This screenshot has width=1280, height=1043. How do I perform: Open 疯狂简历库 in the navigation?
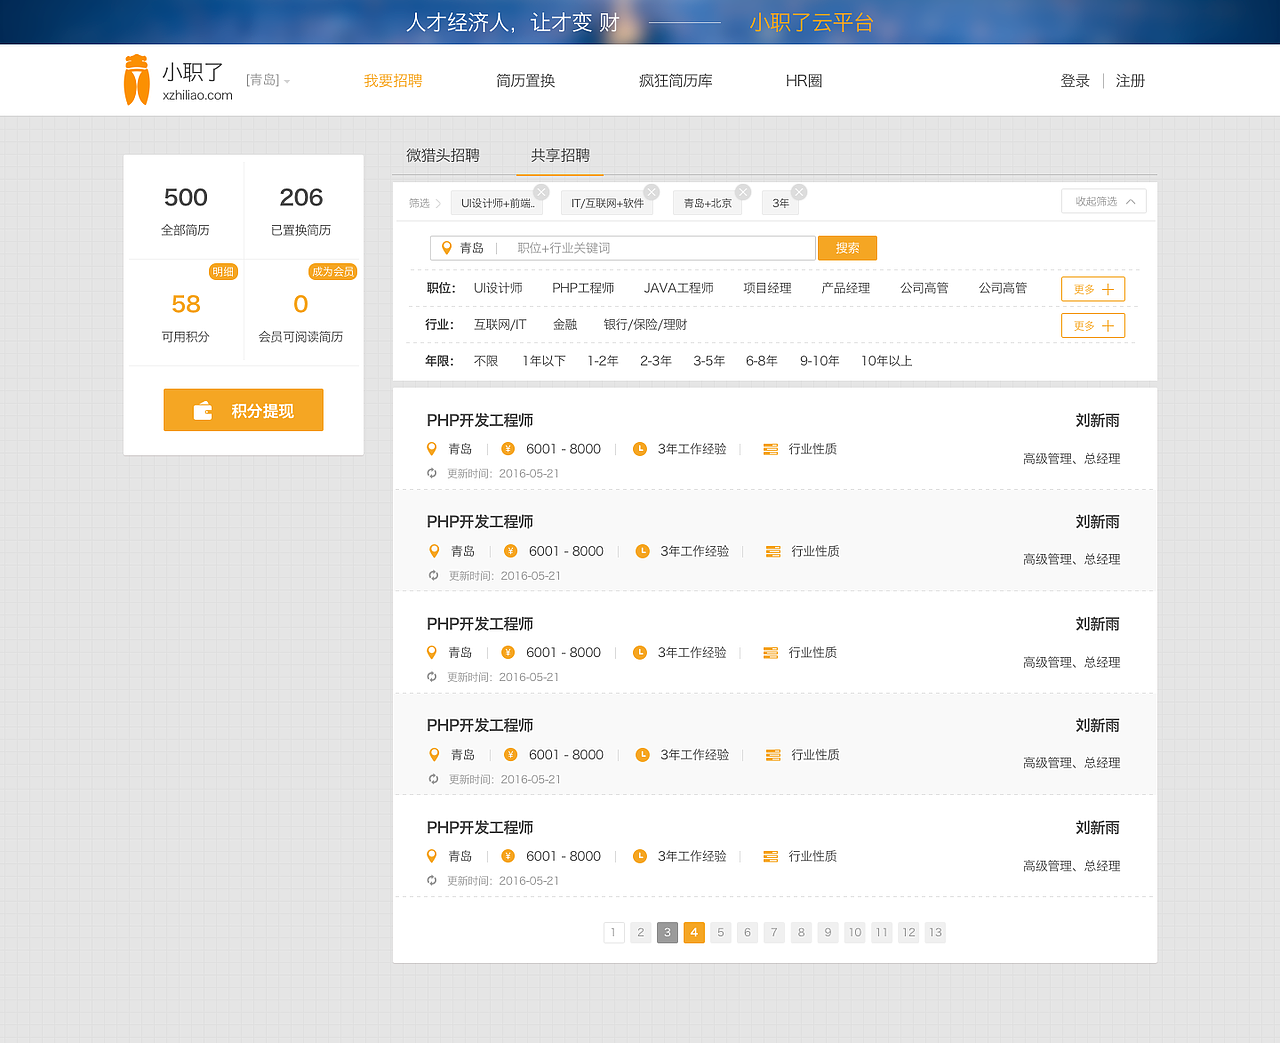click(676, 81)
